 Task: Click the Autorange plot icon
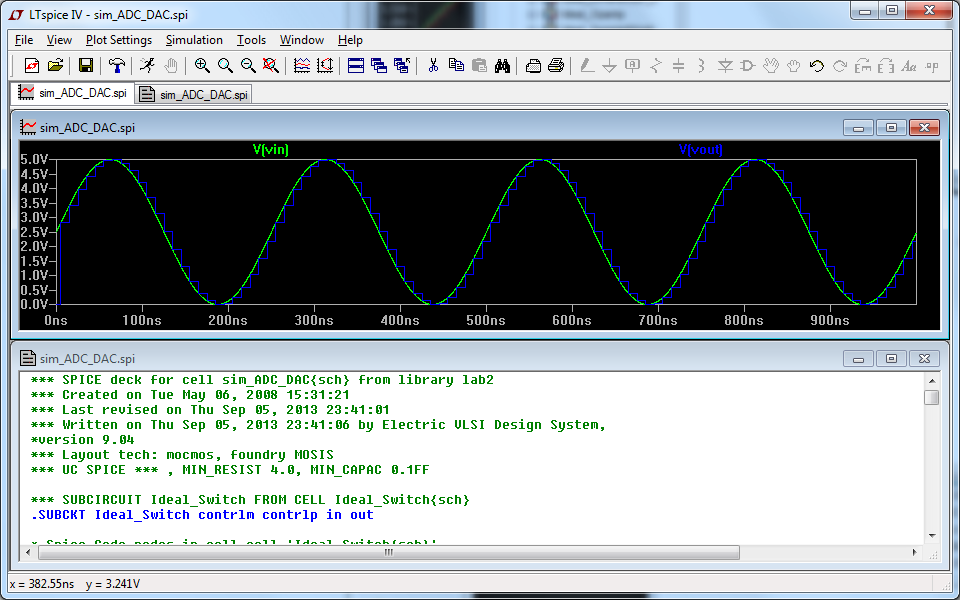pyautogui.click(x=325, y=66)
